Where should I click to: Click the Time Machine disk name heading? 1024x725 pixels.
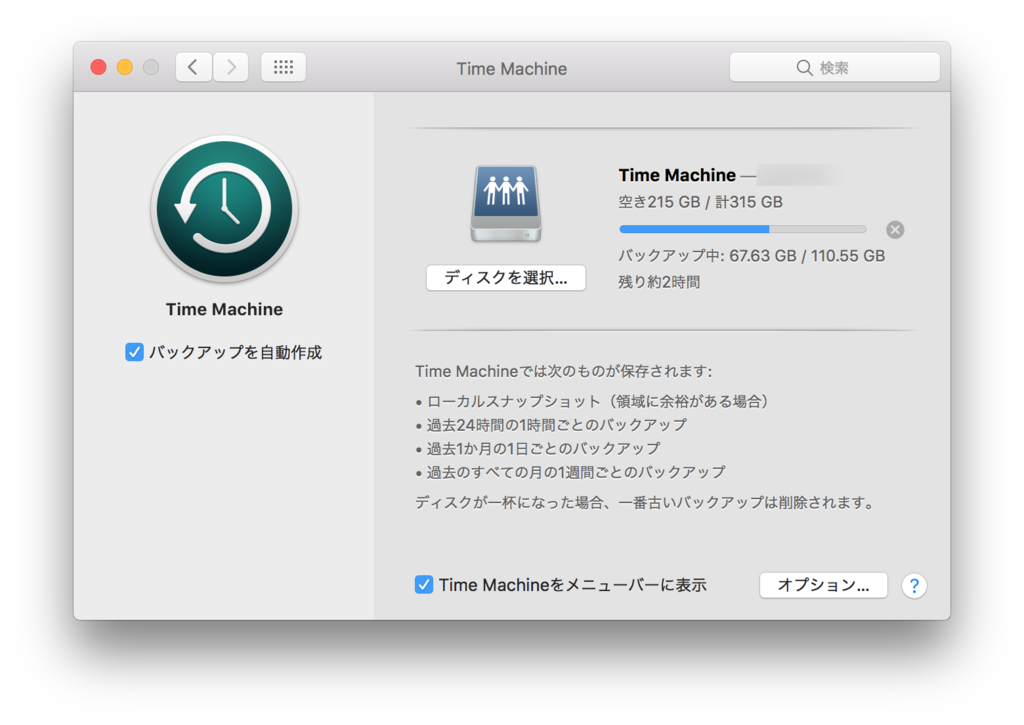[x=677, y=175]
